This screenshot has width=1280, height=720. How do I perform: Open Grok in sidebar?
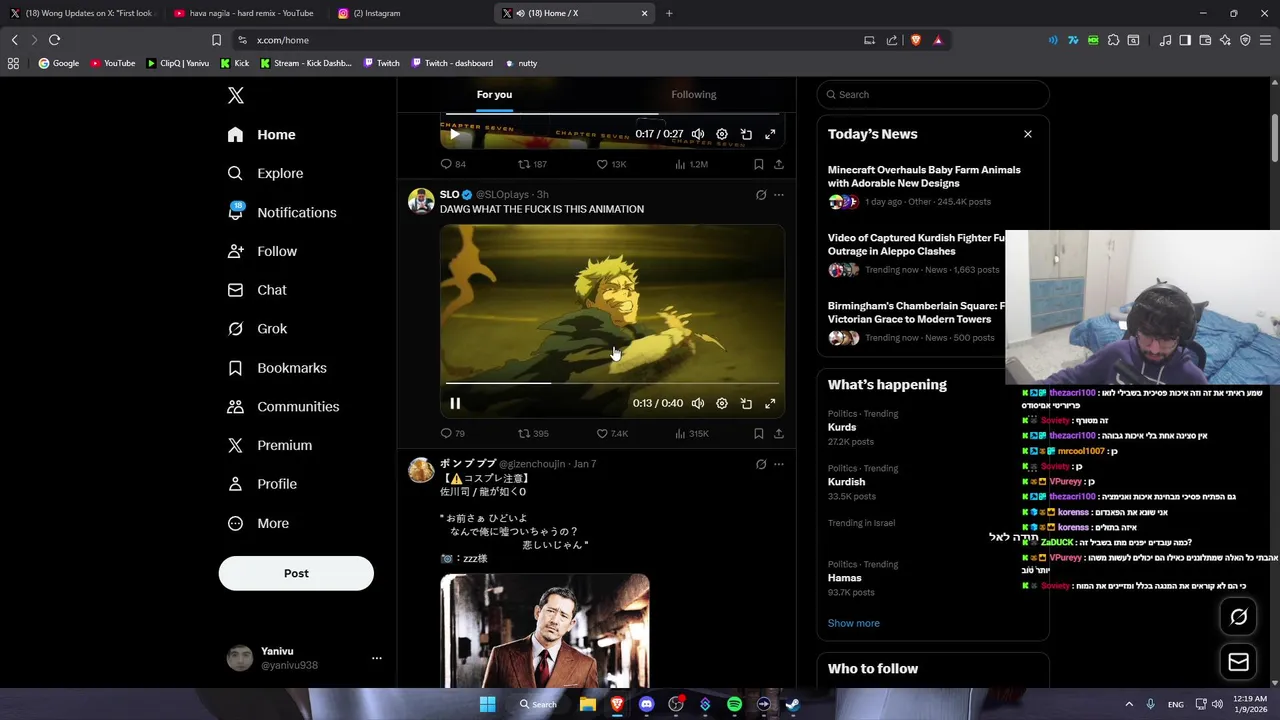257,329
